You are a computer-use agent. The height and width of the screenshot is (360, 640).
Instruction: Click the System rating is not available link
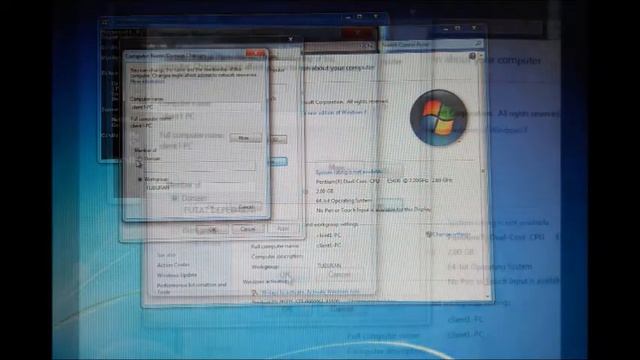click(x=349, y=172)
